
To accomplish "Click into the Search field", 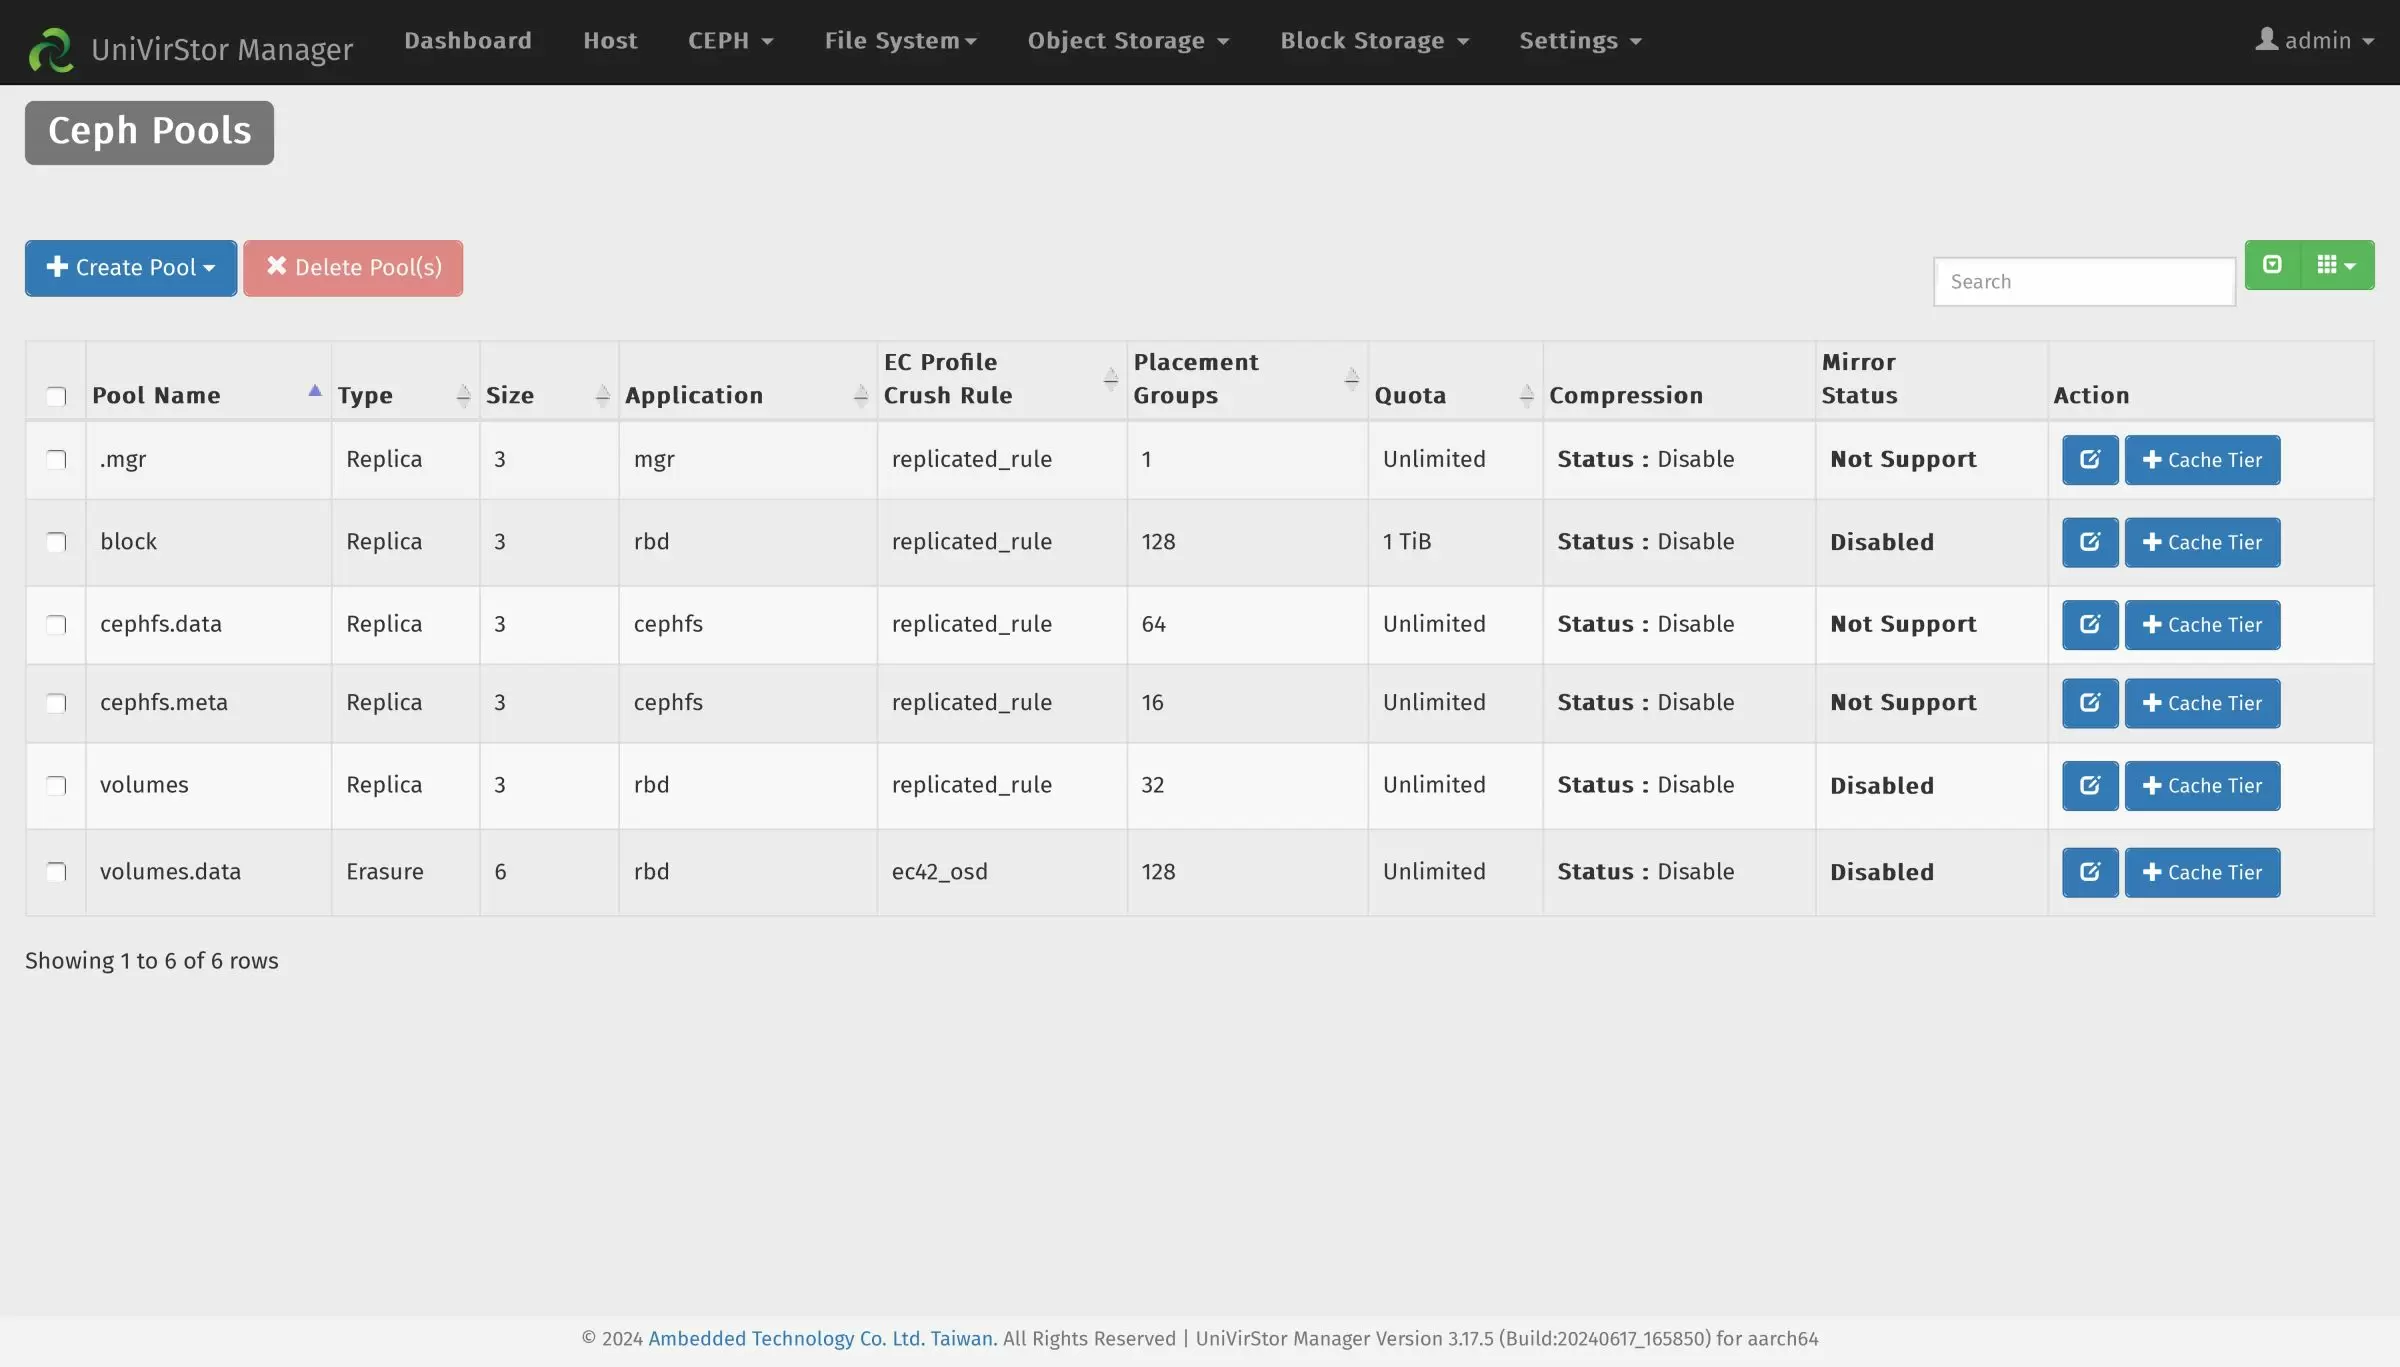I will click(x=2083, y=282).
